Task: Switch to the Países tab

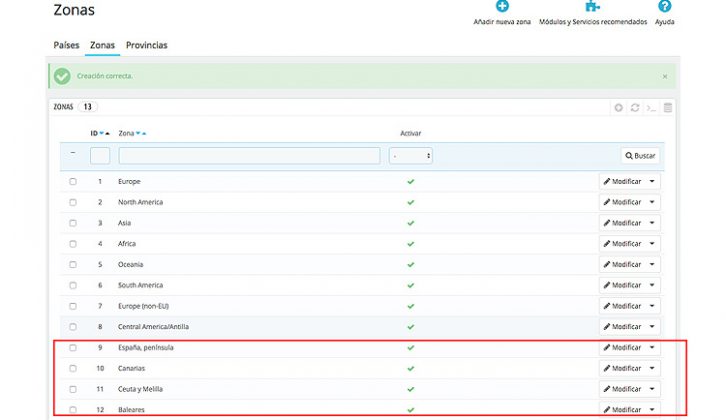Action: coord(66,45)
